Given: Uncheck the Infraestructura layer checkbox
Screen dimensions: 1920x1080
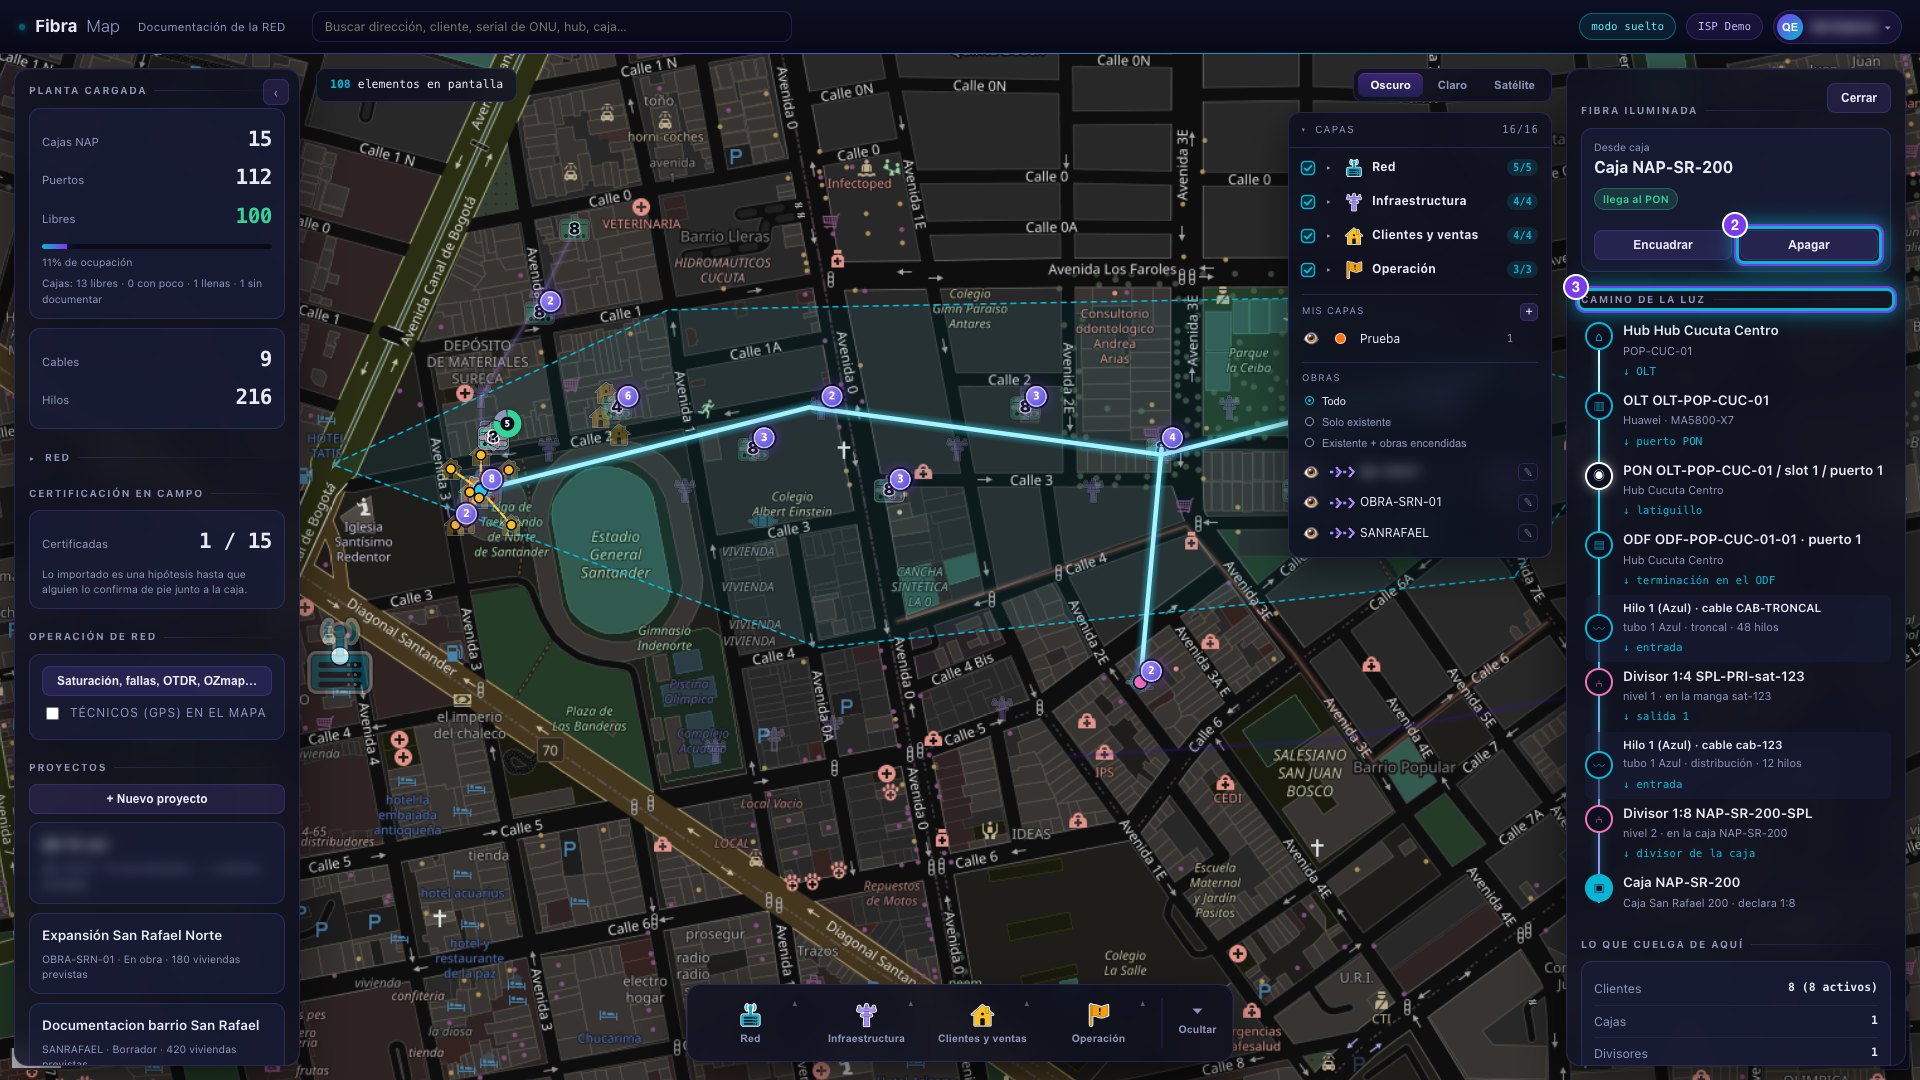Looking at the screenshot, I should pyautogui.click(x=1308, y=202).
